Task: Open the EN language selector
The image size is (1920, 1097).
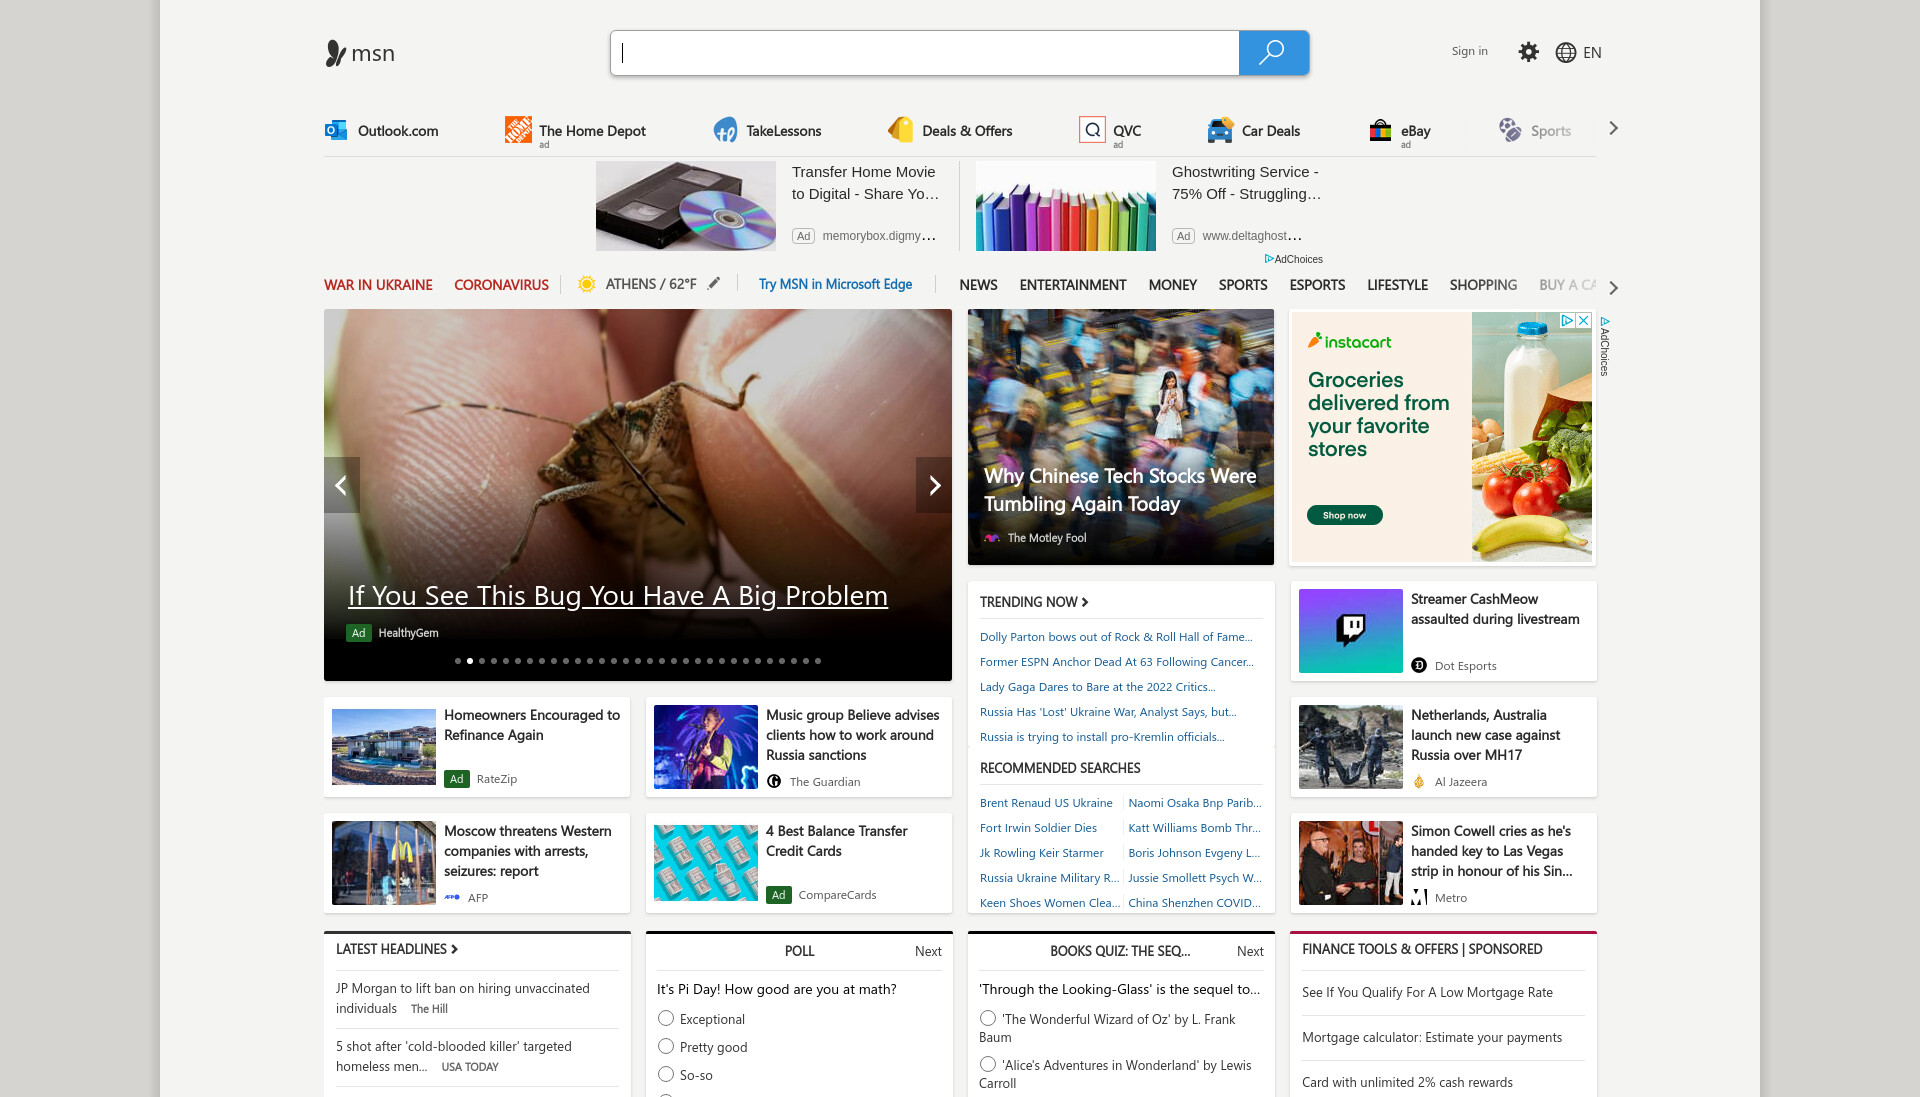Action: tap(1592, 53)
